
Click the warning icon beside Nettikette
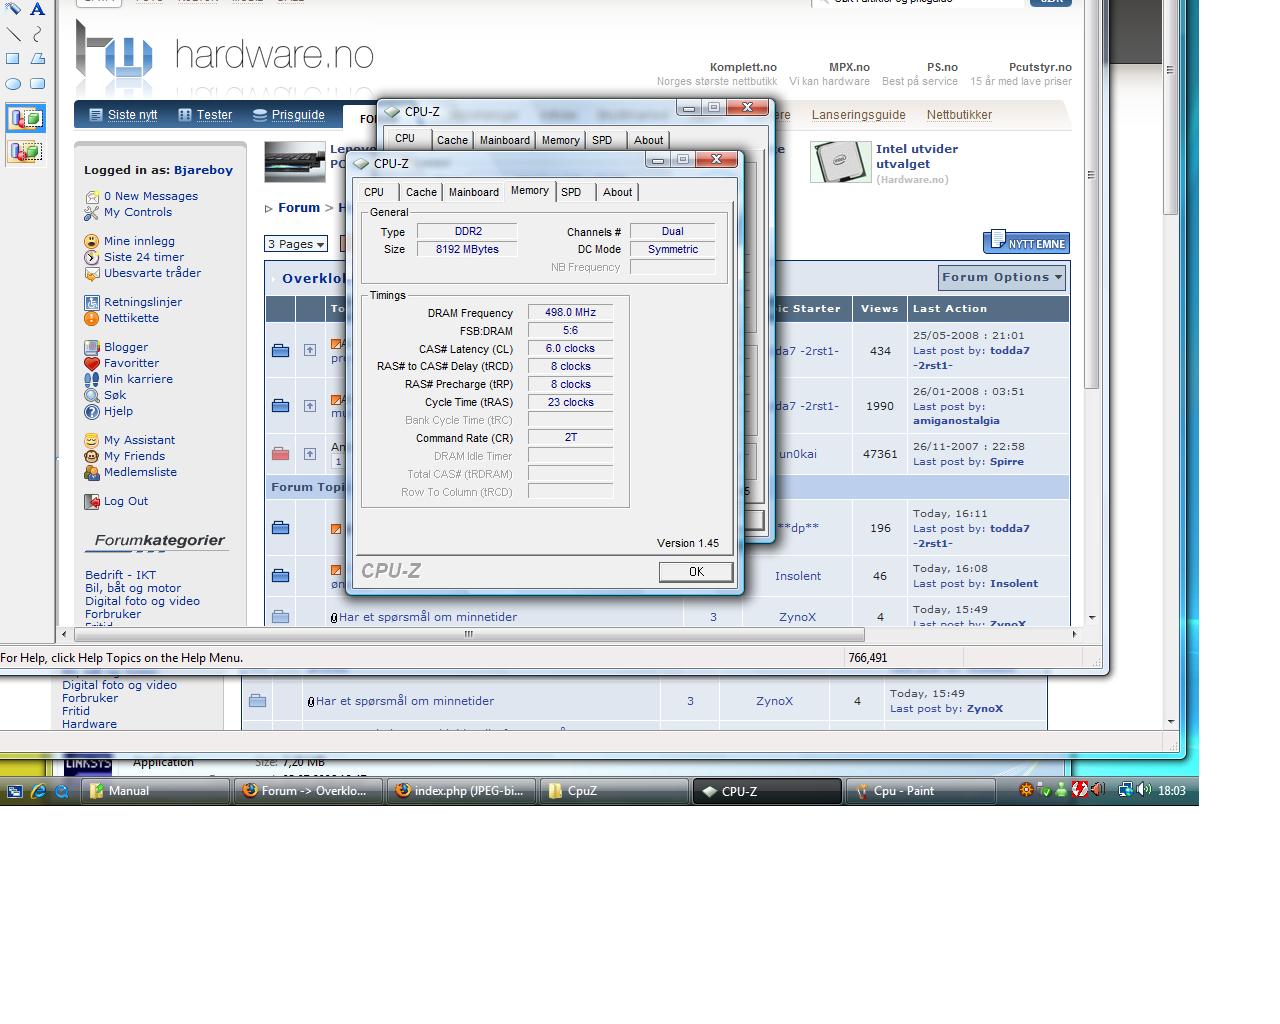point(92,318)
